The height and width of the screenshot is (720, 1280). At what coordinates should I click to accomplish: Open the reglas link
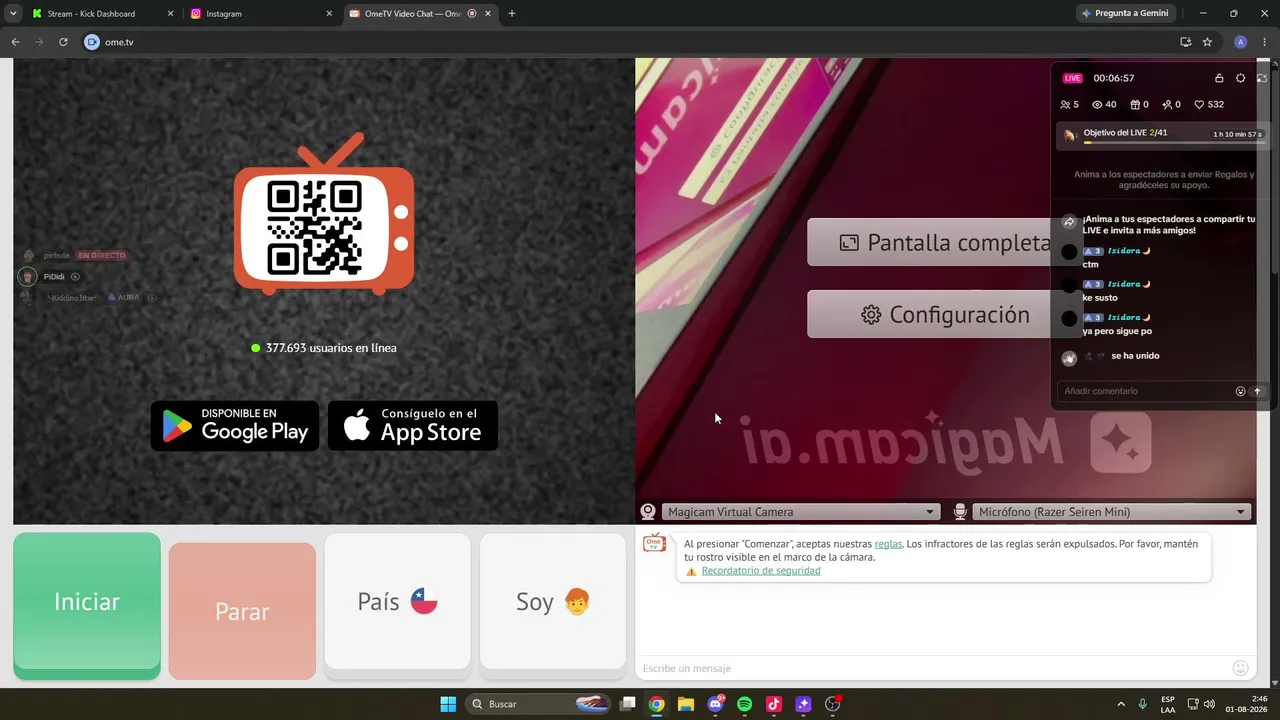pyautogui.click(x=888, y=544)
